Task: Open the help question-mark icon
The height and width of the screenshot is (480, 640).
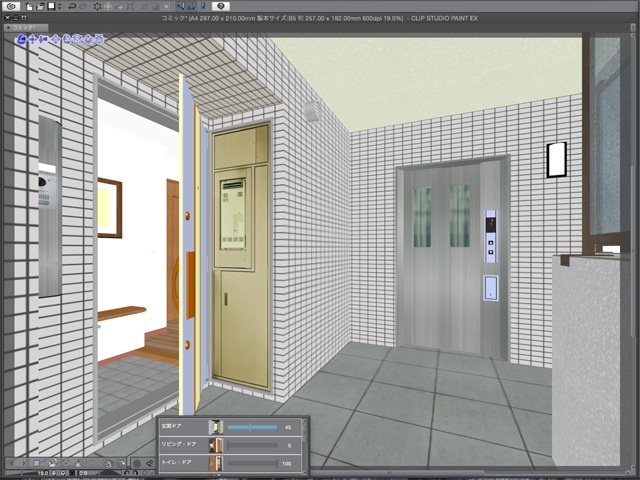Action: pyautogui.click(x=221, y=6)
